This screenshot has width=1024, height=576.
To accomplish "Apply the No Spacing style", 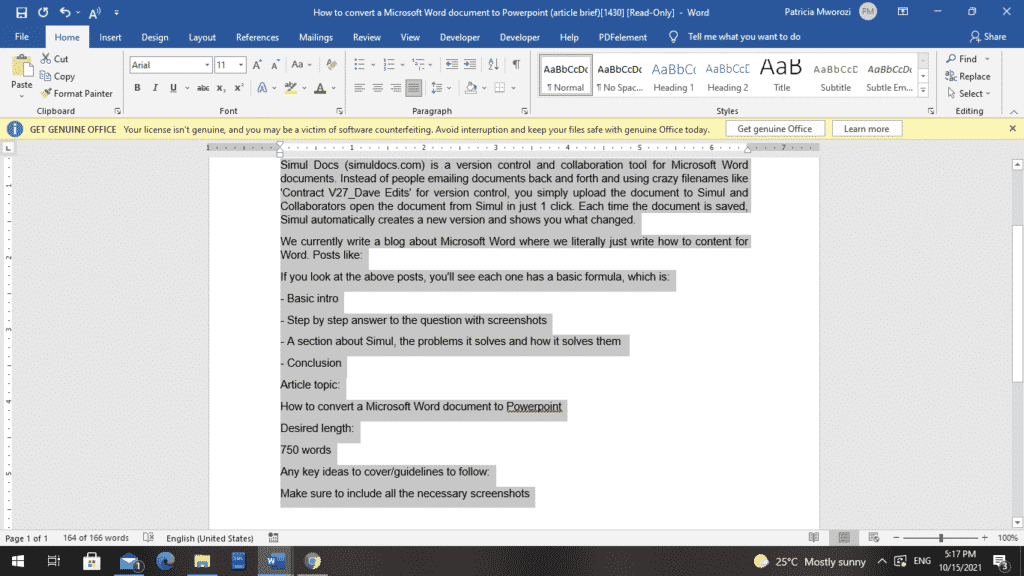I will (619, 76).
